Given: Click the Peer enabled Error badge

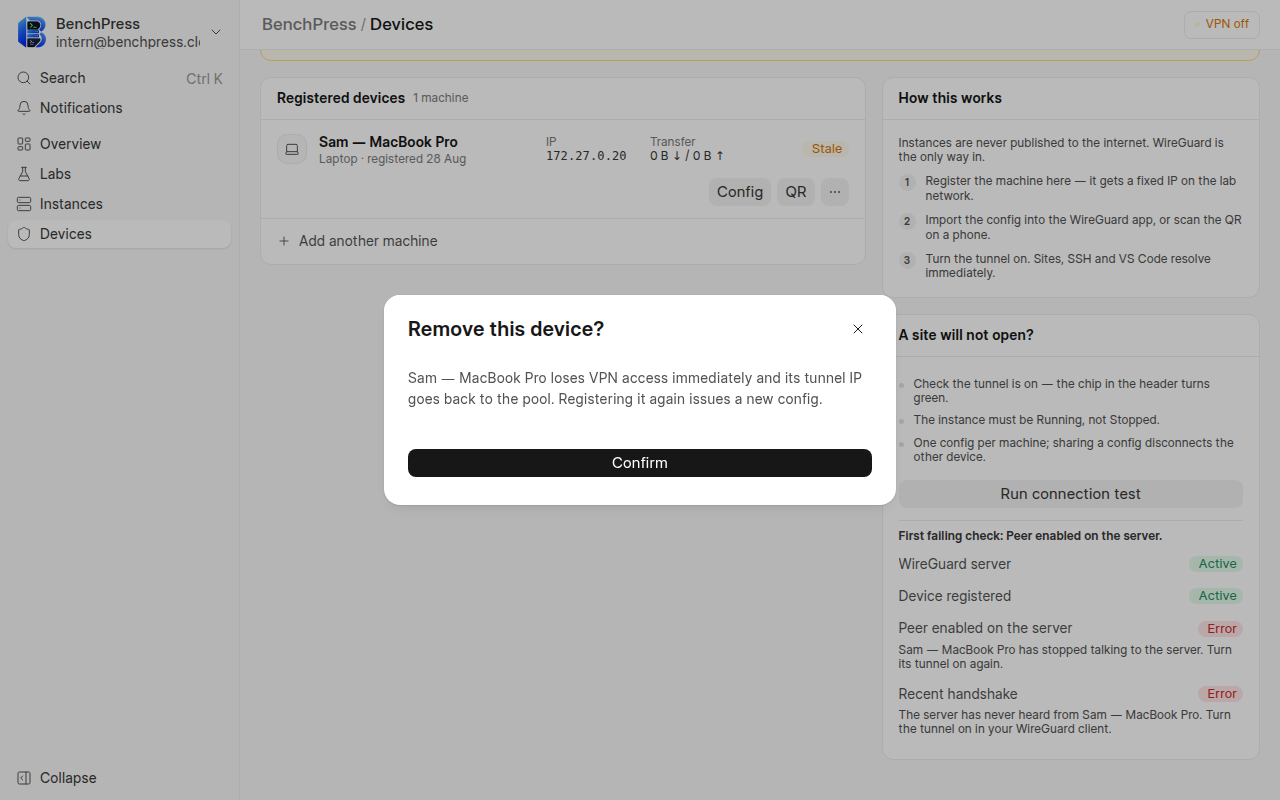Looking at the screenshot, I should tap(1222, 629).
